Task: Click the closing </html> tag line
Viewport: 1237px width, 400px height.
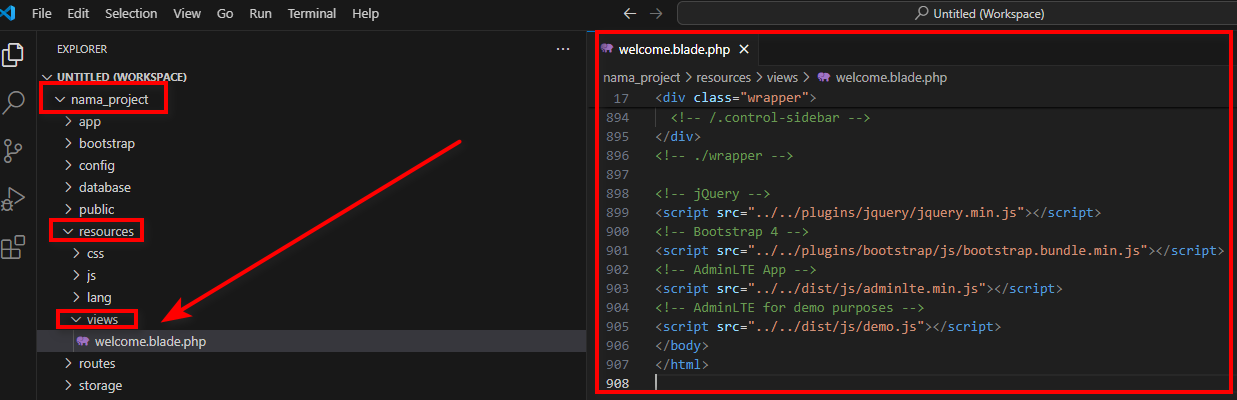Action: 682,365
